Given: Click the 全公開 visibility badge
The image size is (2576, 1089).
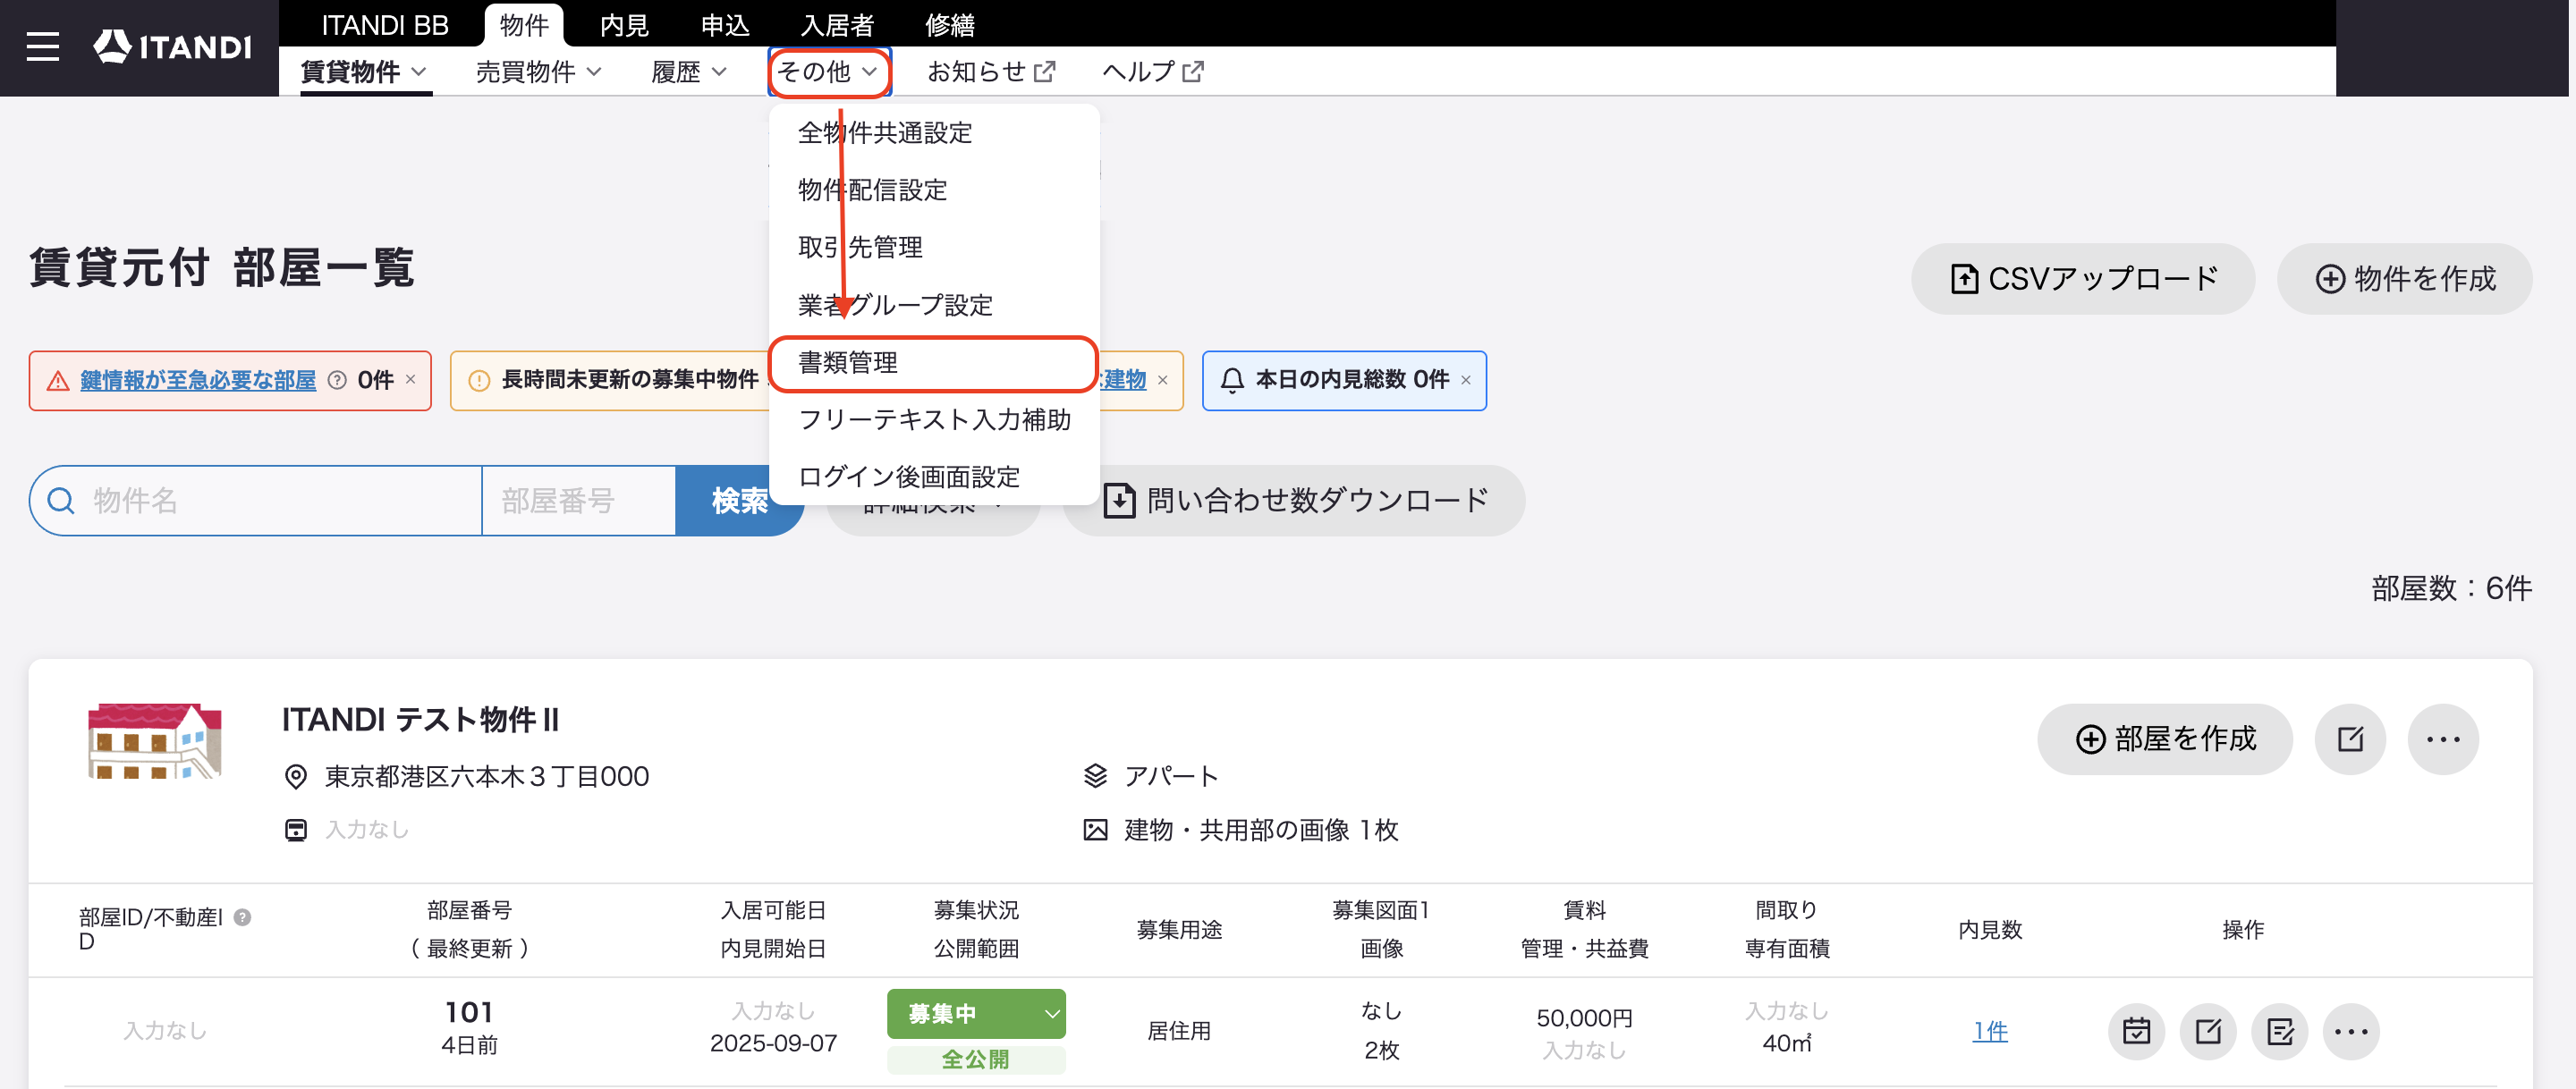Looking at the screenshot, I should point(975,1059).
